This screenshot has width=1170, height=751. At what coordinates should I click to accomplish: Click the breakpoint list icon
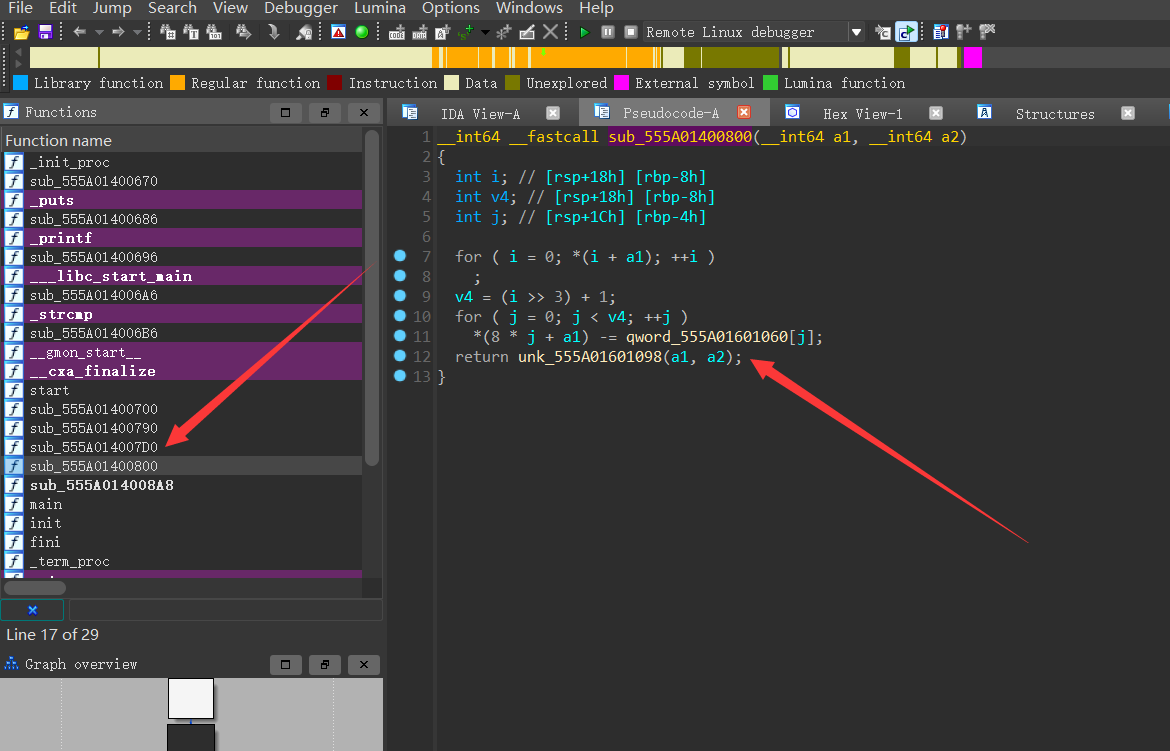(x=941, y=32)
